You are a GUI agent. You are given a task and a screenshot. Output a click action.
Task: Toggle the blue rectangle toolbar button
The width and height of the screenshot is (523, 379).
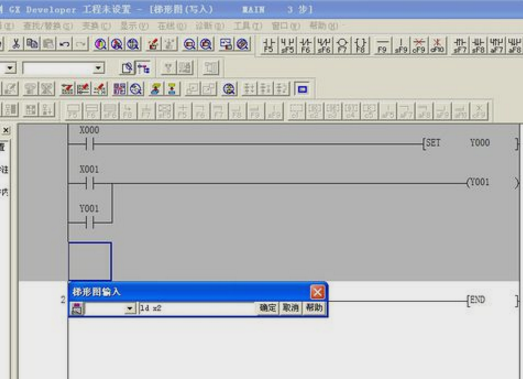302,89
